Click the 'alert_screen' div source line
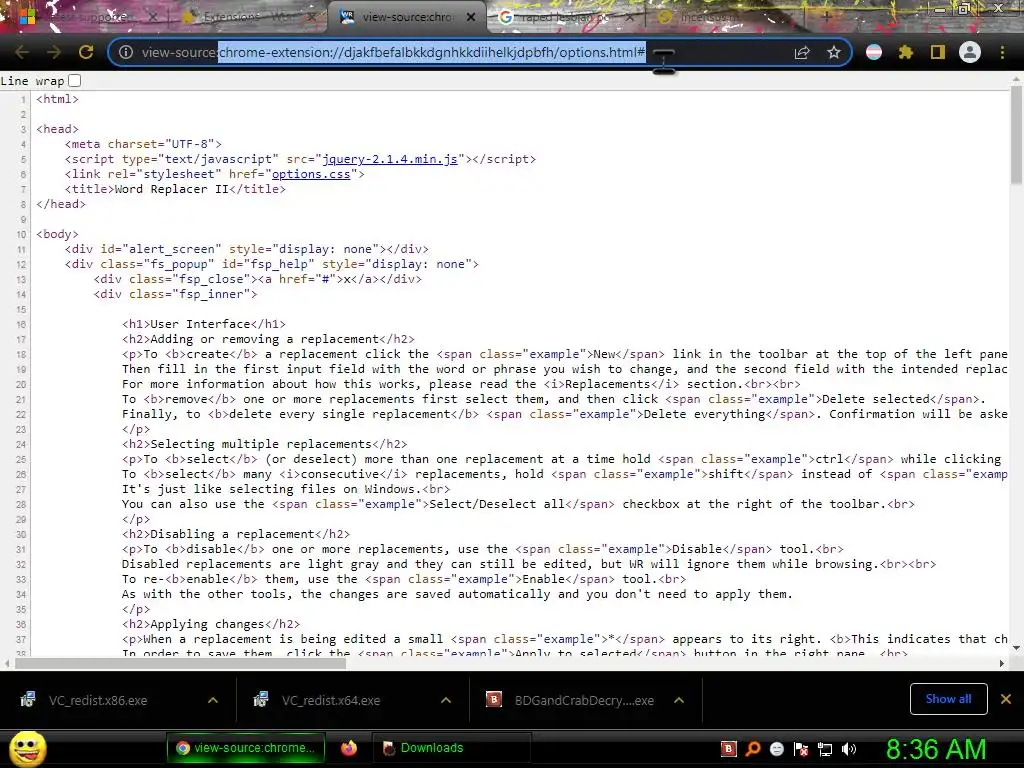Viewport: 1024px width, 768px height. coord(247,249)
